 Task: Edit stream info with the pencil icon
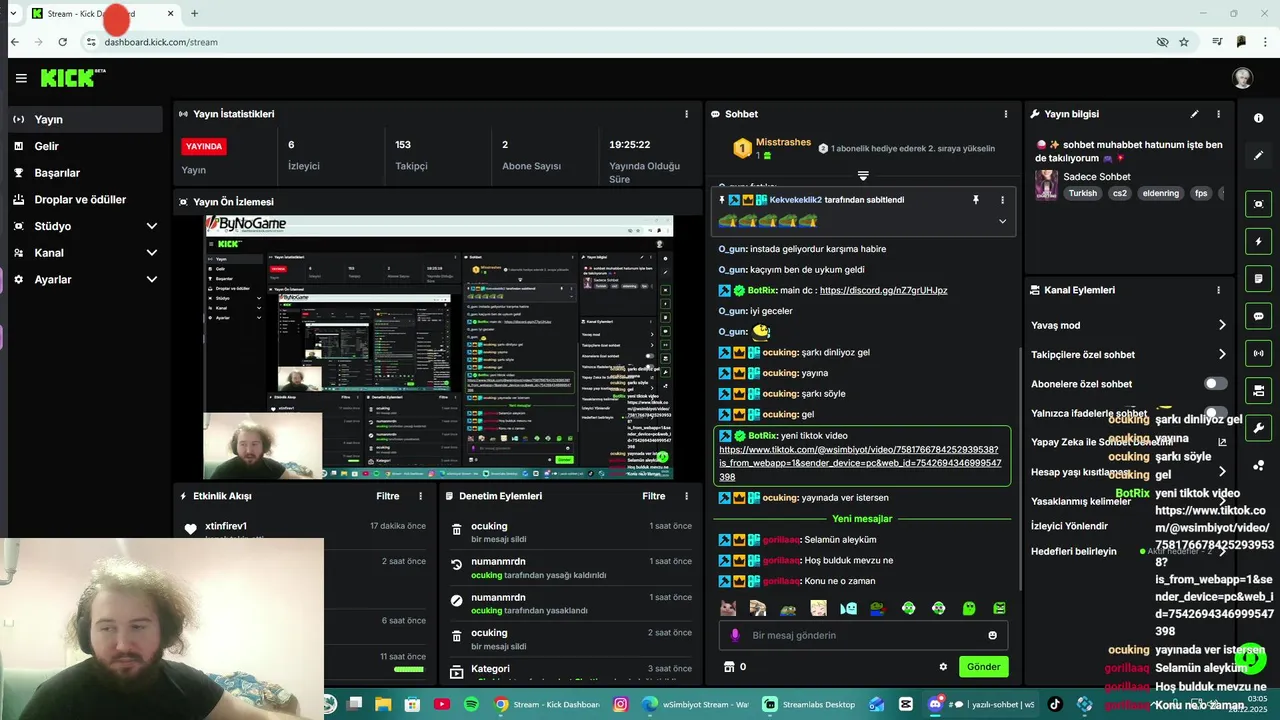[x=1194, y=114]
